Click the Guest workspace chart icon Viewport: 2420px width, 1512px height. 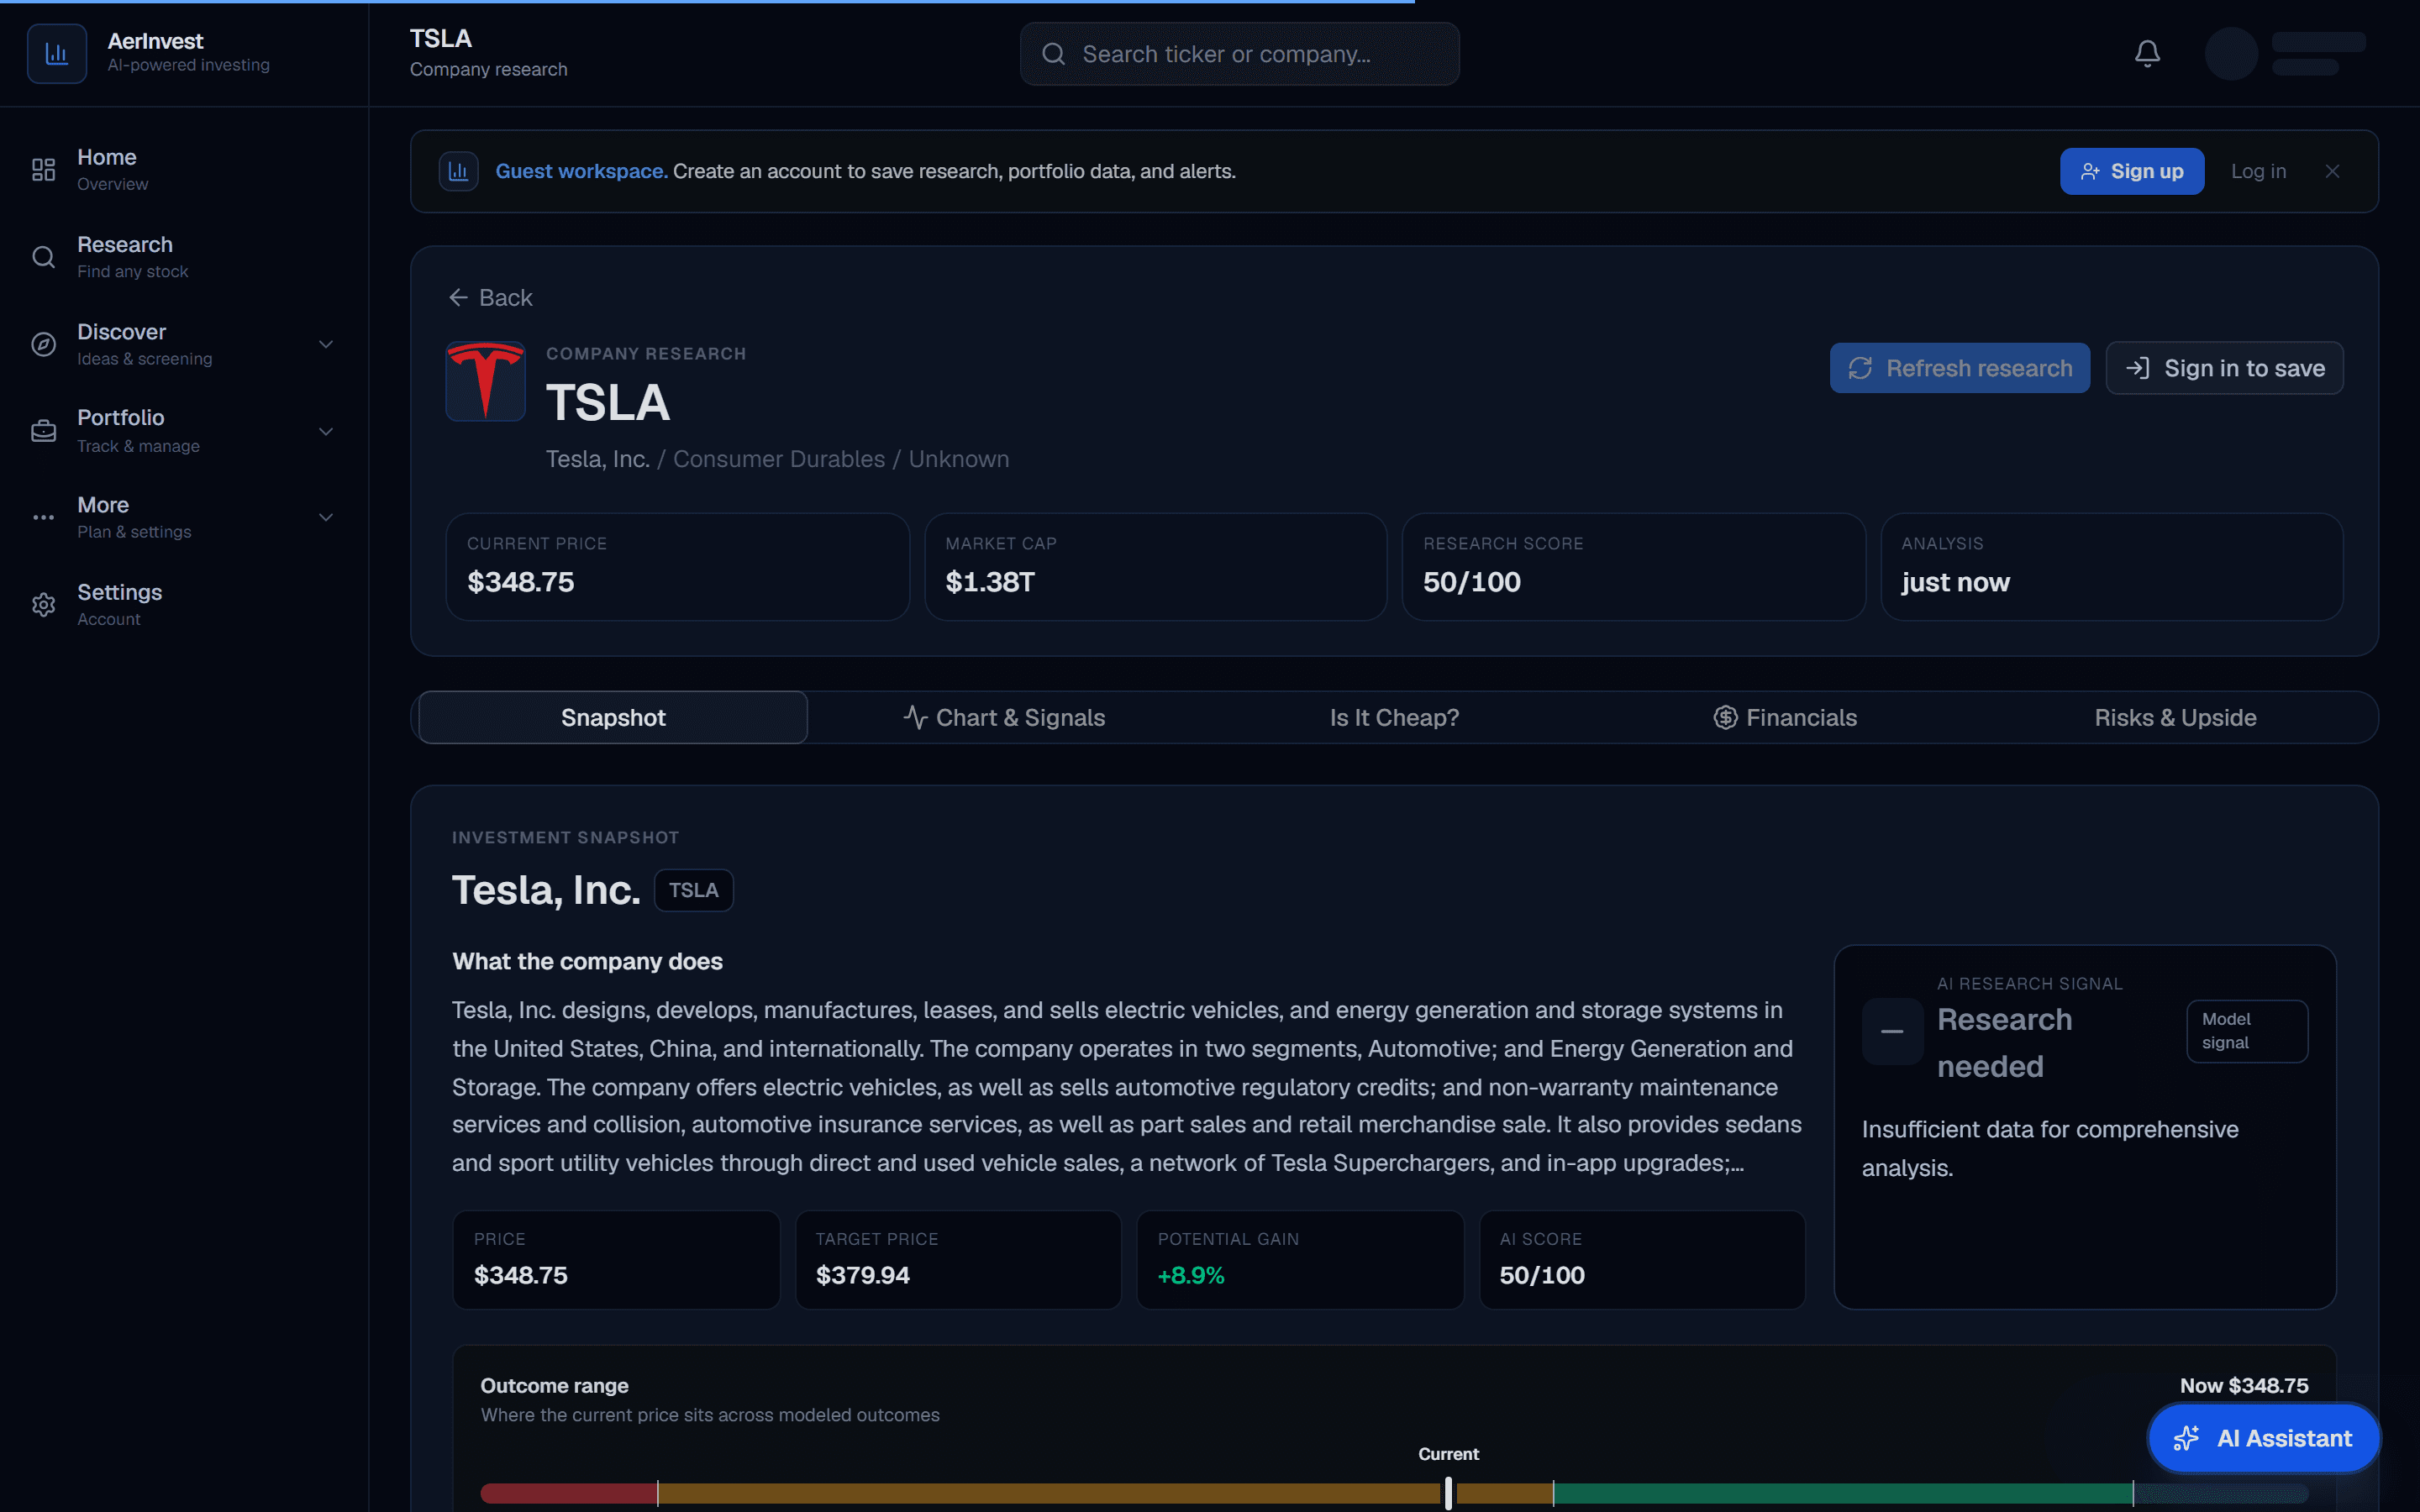click(x=458, y=171)
